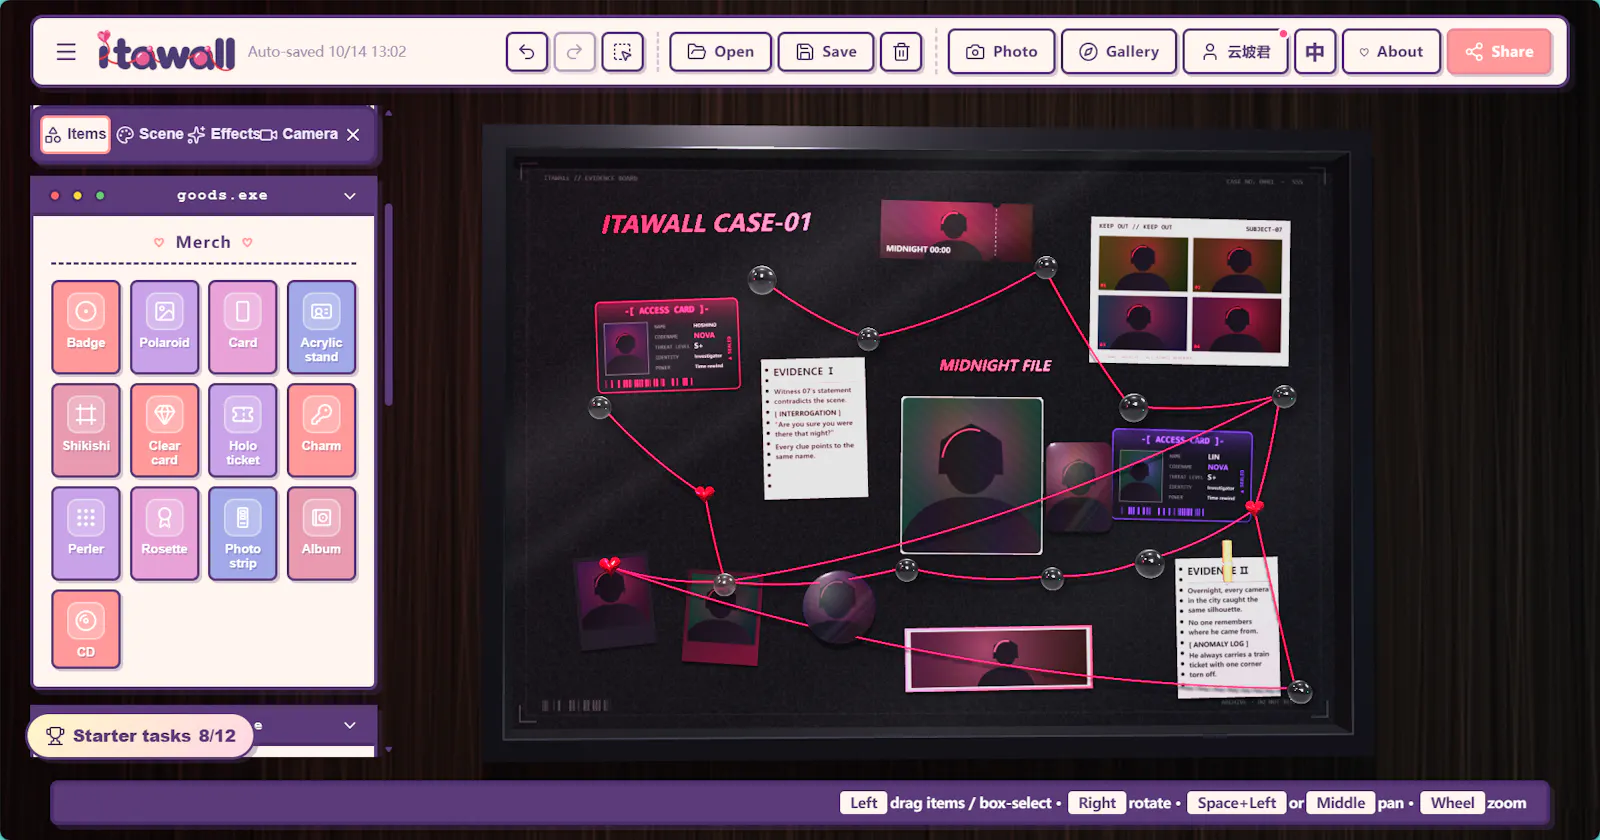The width and height of the screenshot is (1600, 840).
Task: Add a Rosette item
Action: (164, 533)
